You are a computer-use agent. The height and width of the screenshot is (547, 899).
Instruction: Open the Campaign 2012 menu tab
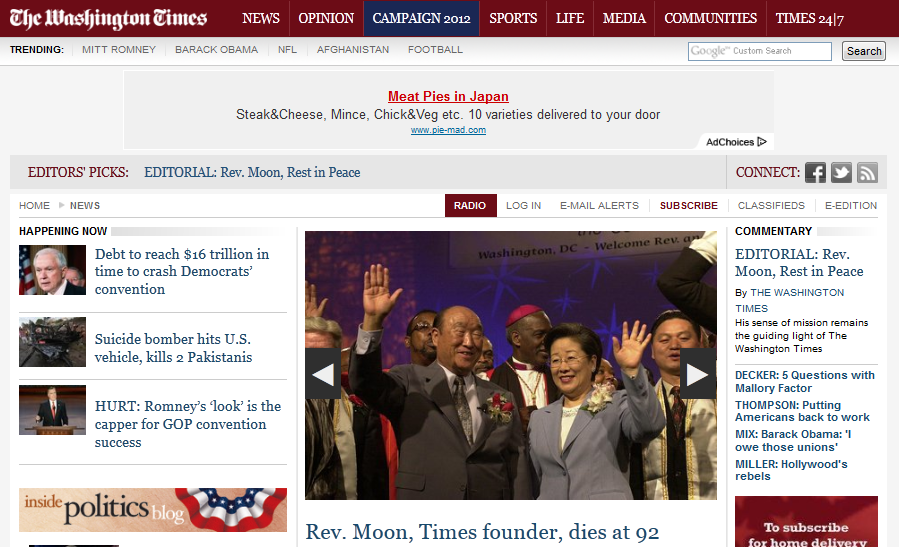421,18
